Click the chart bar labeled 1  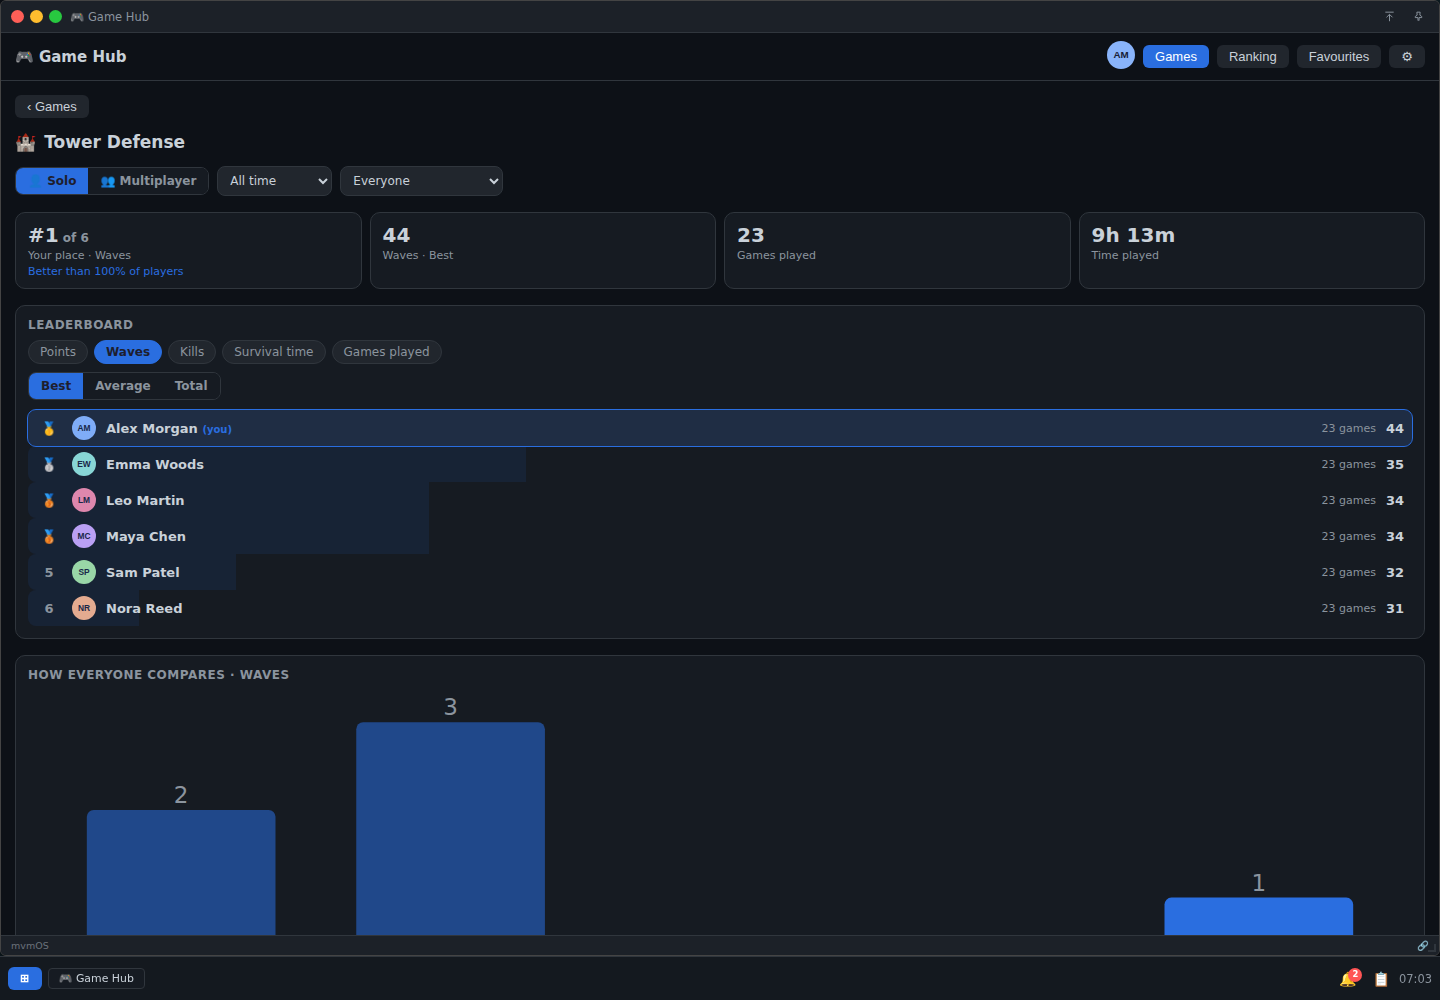(1258, 916)
